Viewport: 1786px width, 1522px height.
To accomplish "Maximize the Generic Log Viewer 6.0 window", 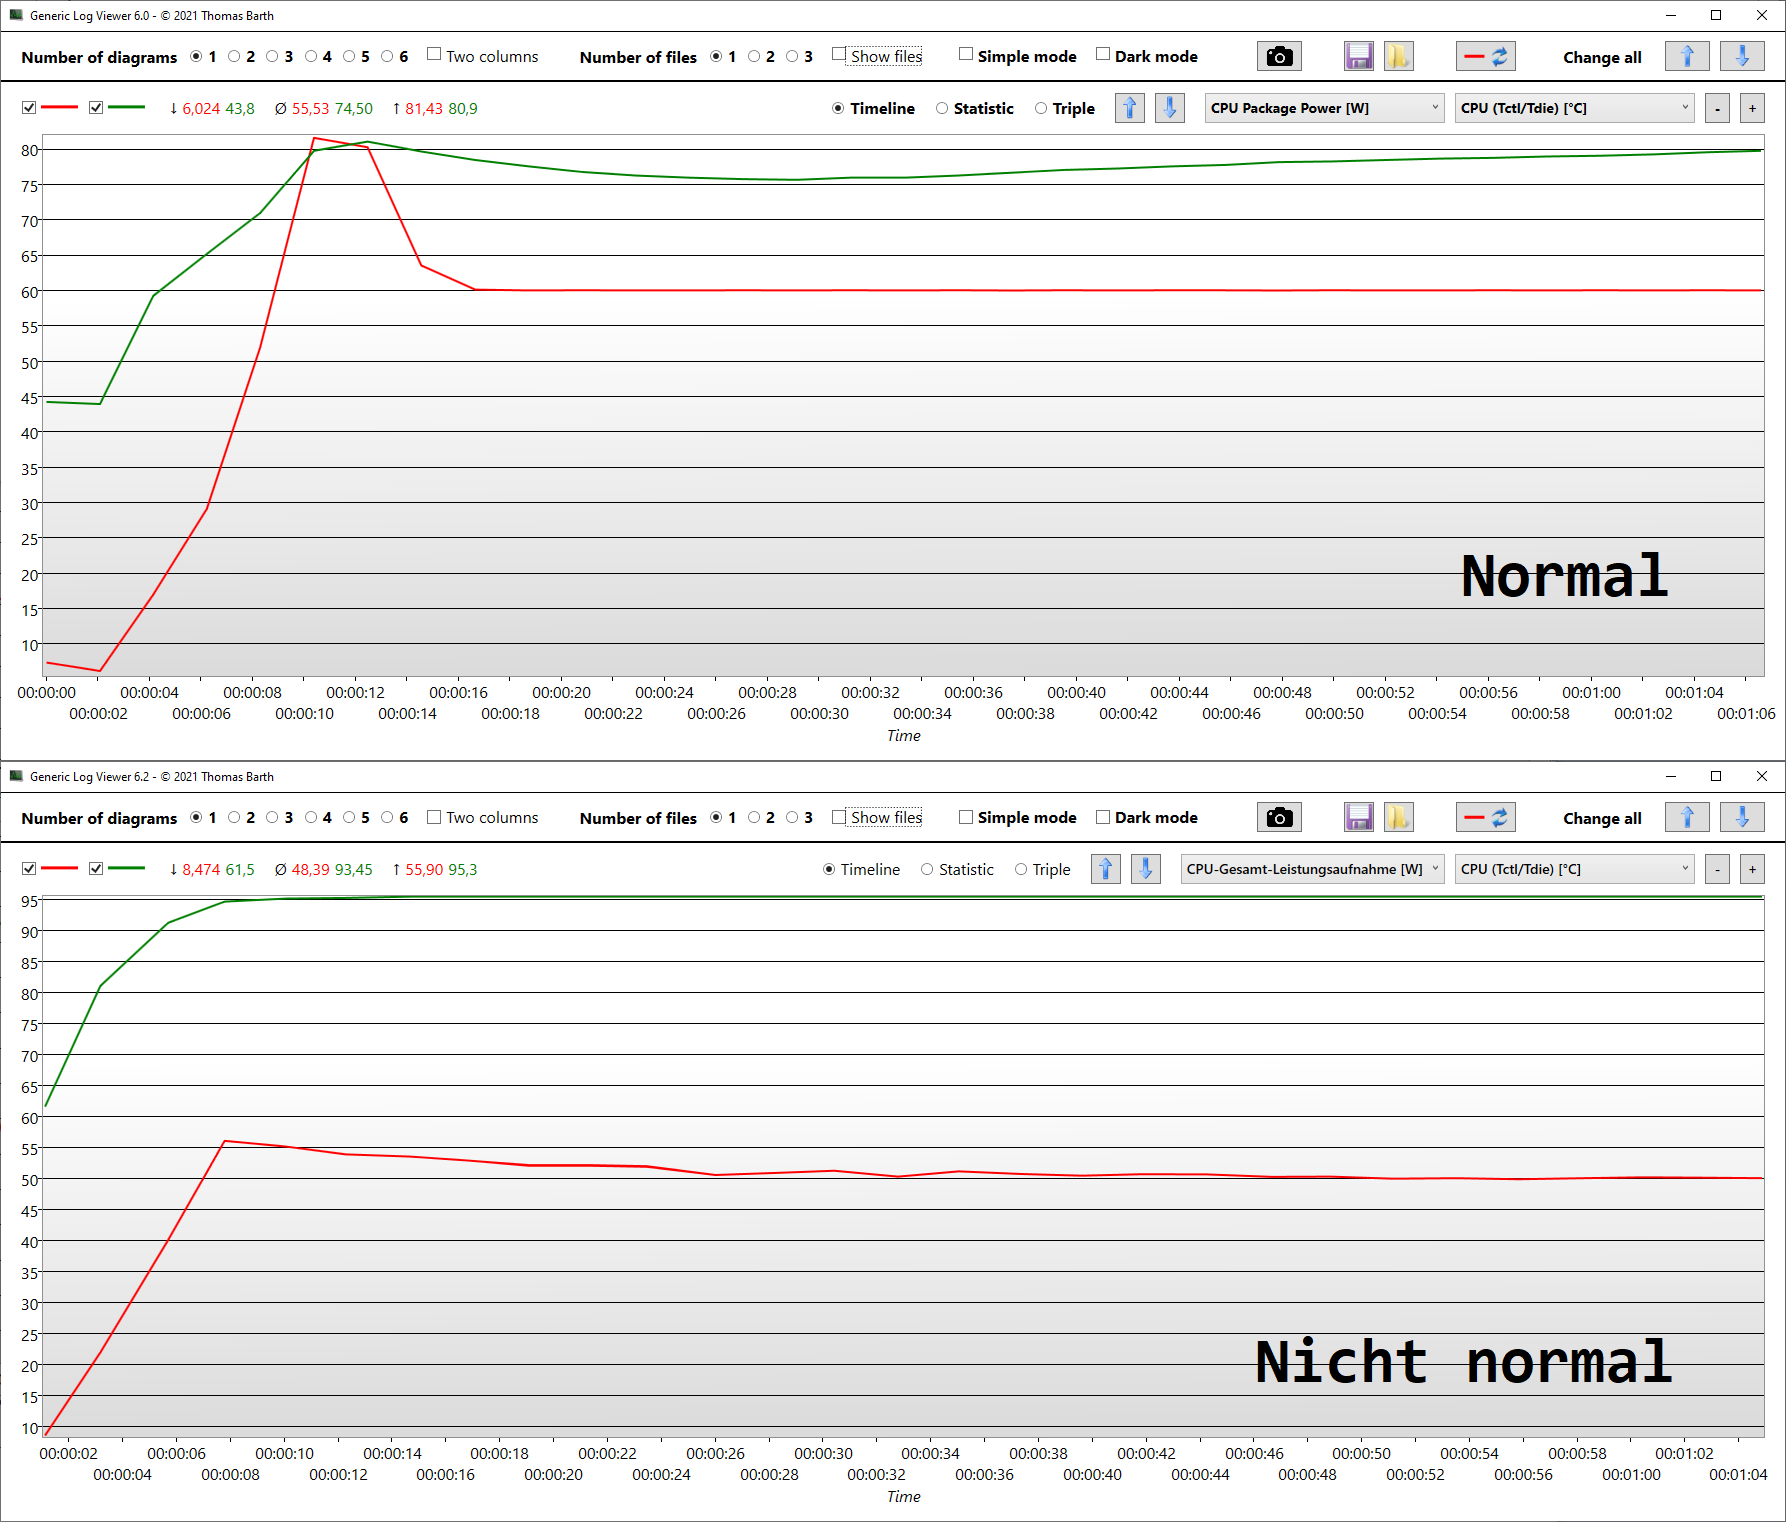I will (x=1716, y=15).
